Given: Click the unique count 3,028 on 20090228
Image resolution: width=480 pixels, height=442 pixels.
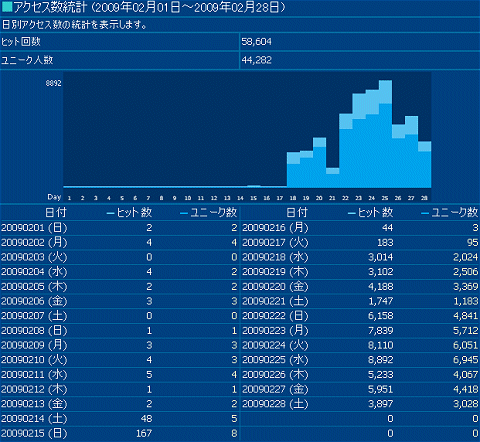Looking at the screenshot, I should coord(466,404).
